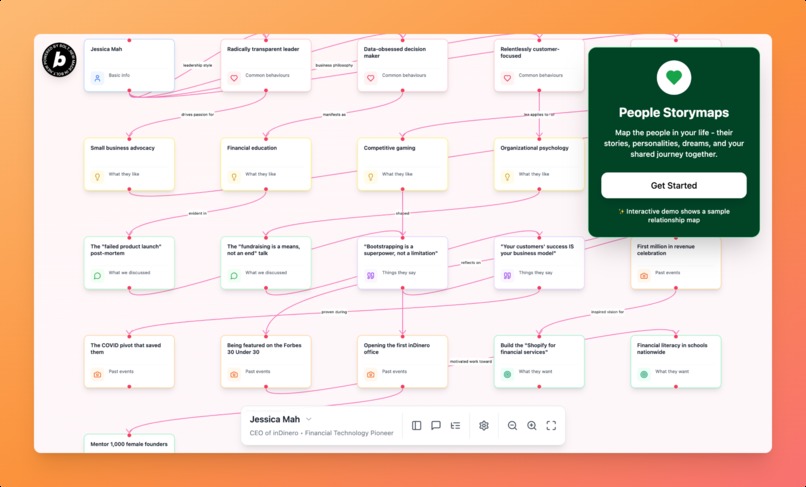Select Opening the first inDinero office title
806x487 pixels.
tap(396, 349)
